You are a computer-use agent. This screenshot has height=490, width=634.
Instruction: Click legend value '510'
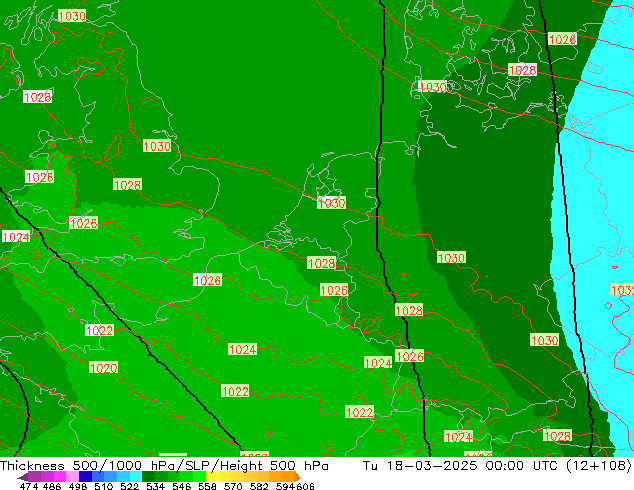tap(104, 486)
